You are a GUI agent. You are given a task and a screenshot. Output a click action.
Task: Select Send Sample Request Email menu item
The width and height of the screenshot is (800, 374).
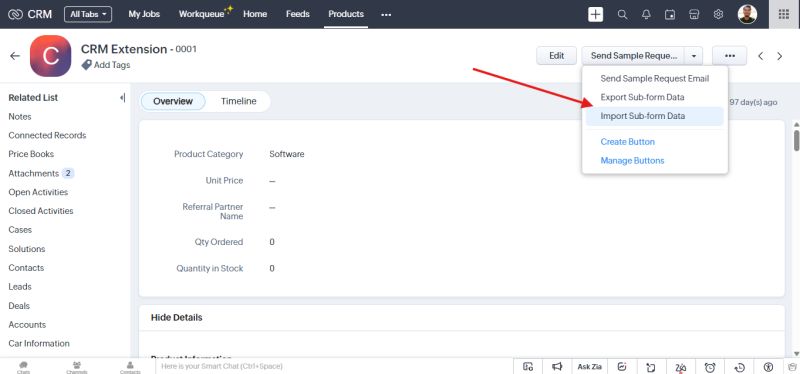point(655,79)
